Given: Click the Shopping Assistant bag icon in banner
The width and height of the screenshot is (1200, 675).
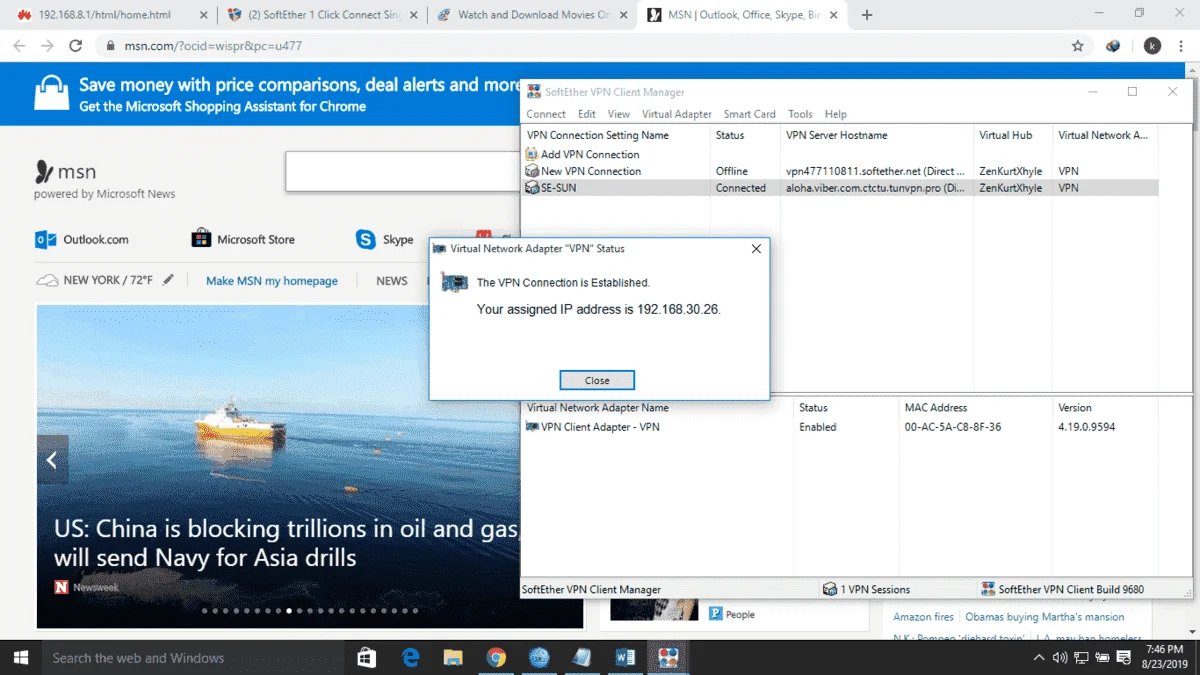Looking at the screenshot, I should click(51, 94).
